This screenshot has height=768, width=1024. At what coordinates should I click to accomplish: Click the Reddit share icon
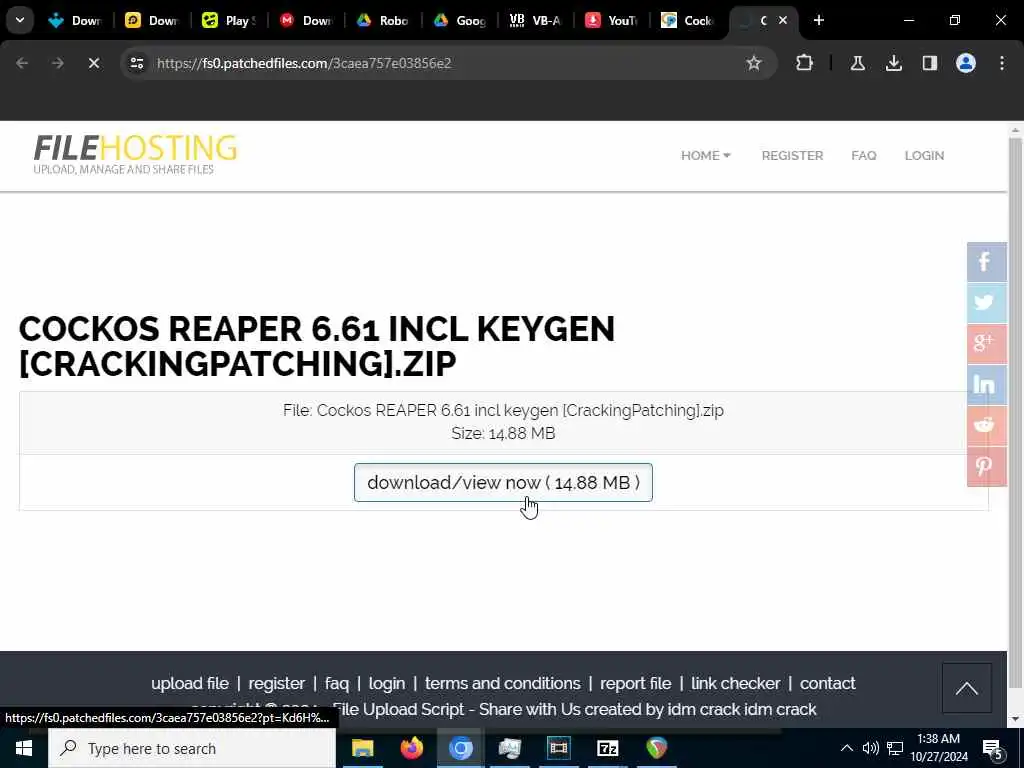point(986,425)
